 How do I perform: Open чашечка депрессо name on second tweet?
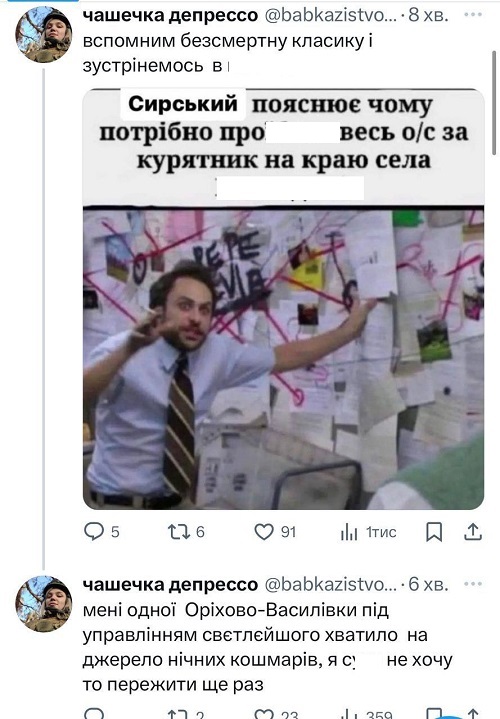(170, 585)
